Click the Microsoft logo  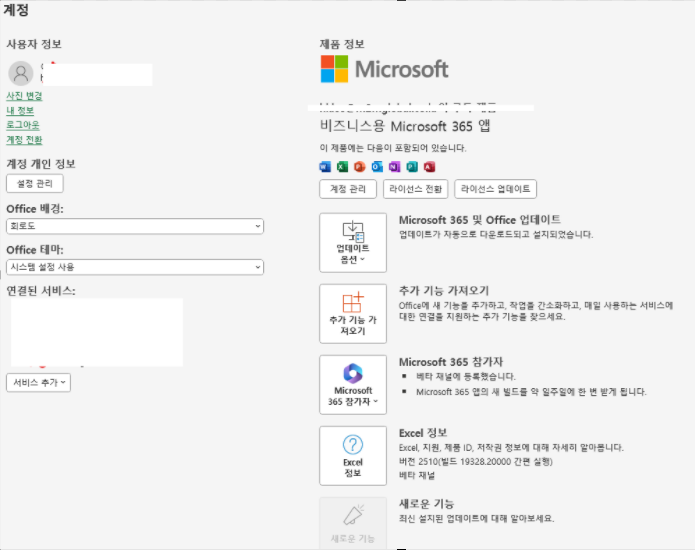(384, 69)
